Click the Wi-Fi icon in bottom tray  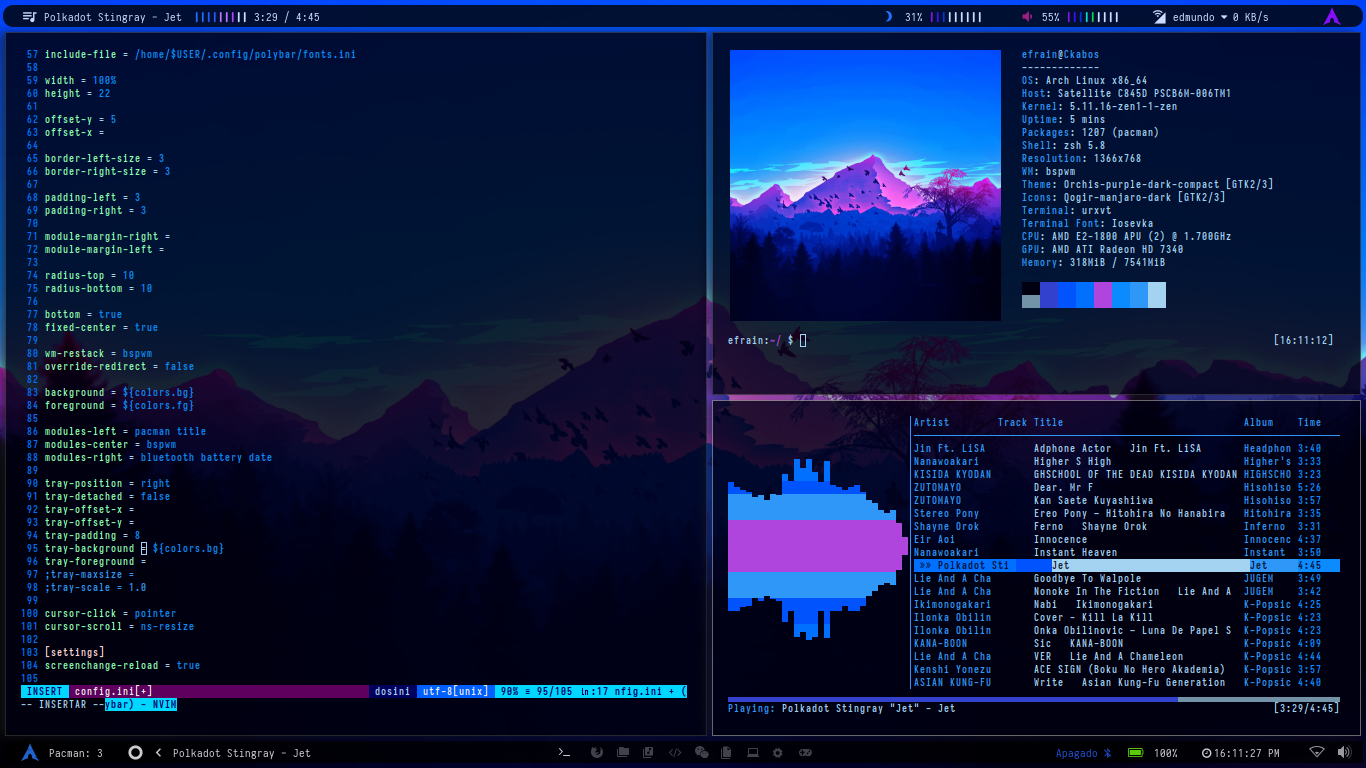(1317, 752)
